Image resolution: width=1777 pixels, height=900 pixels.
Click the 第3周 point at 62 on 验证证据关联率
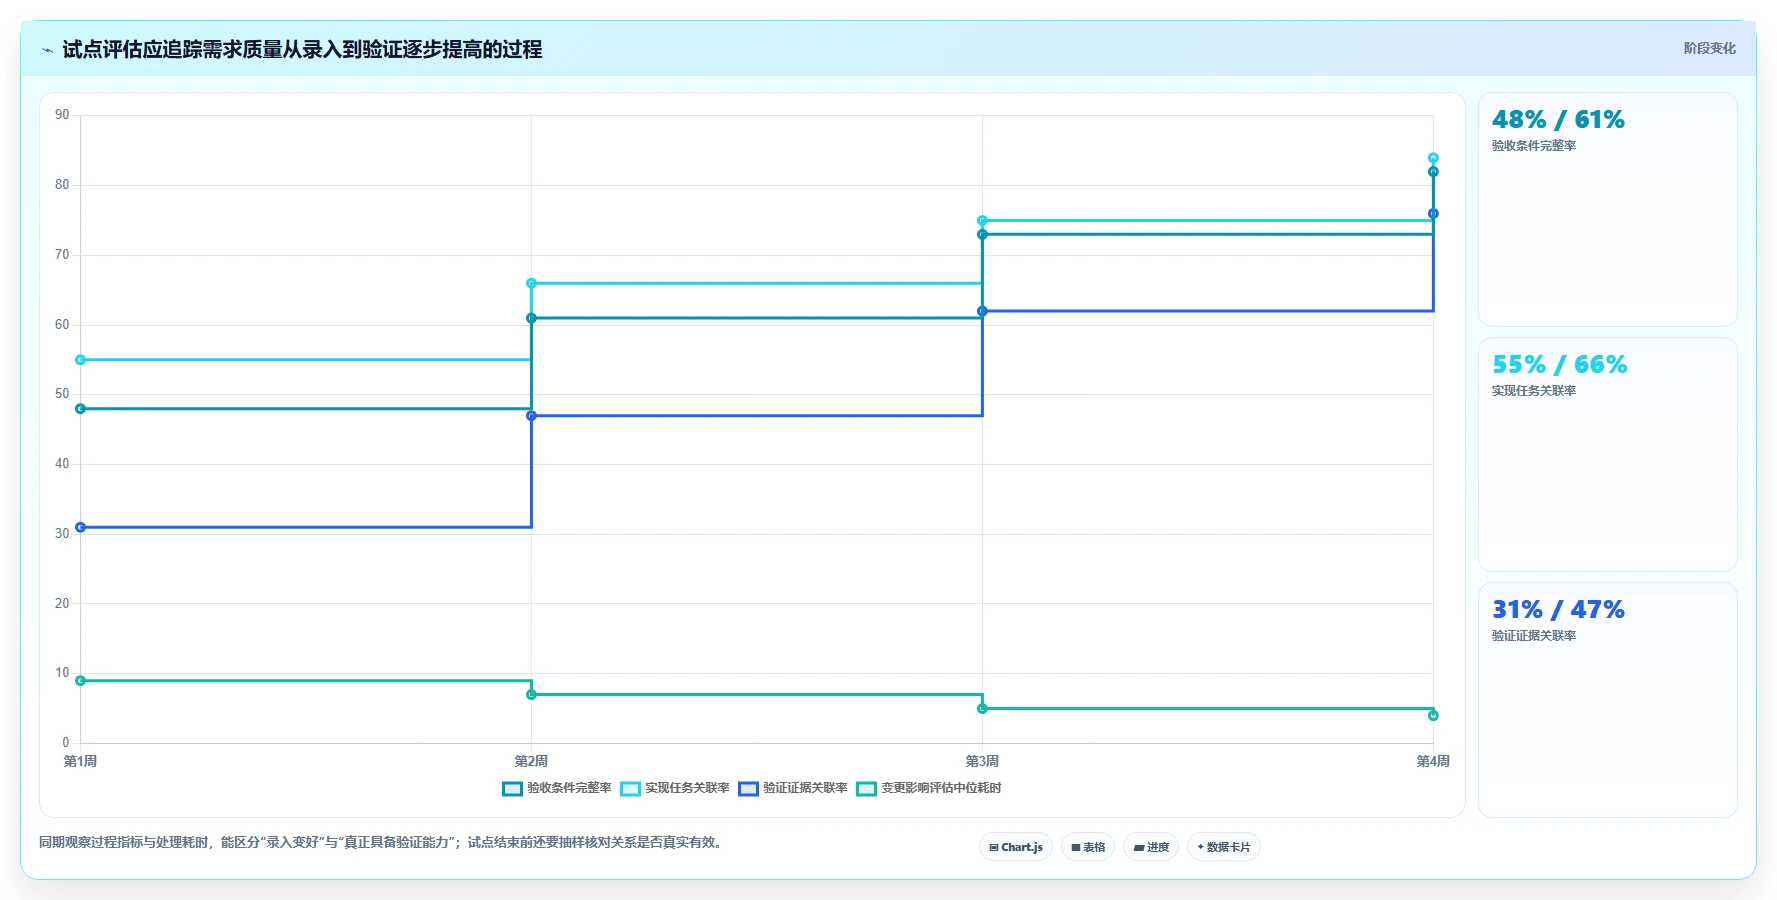[x=982, y=311]
